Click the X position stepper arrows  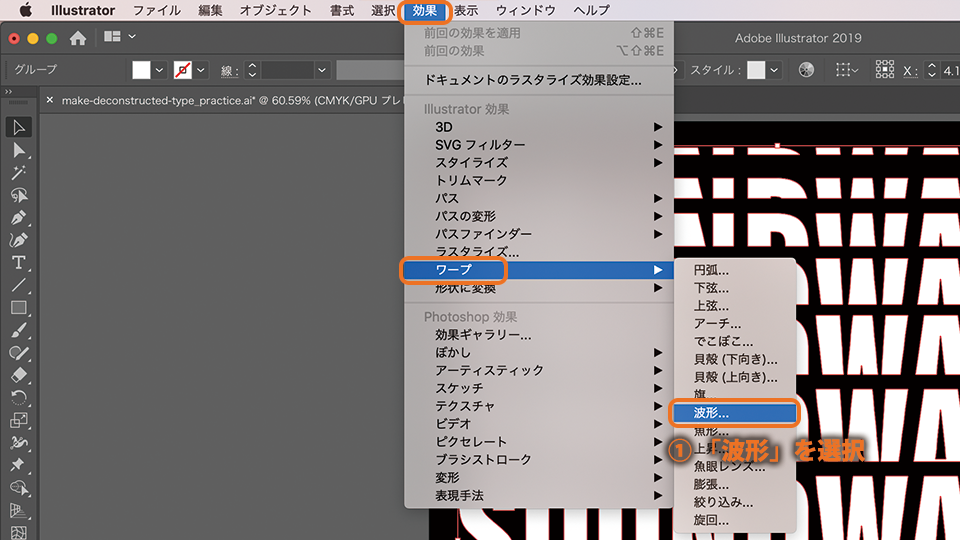(932, 70)
